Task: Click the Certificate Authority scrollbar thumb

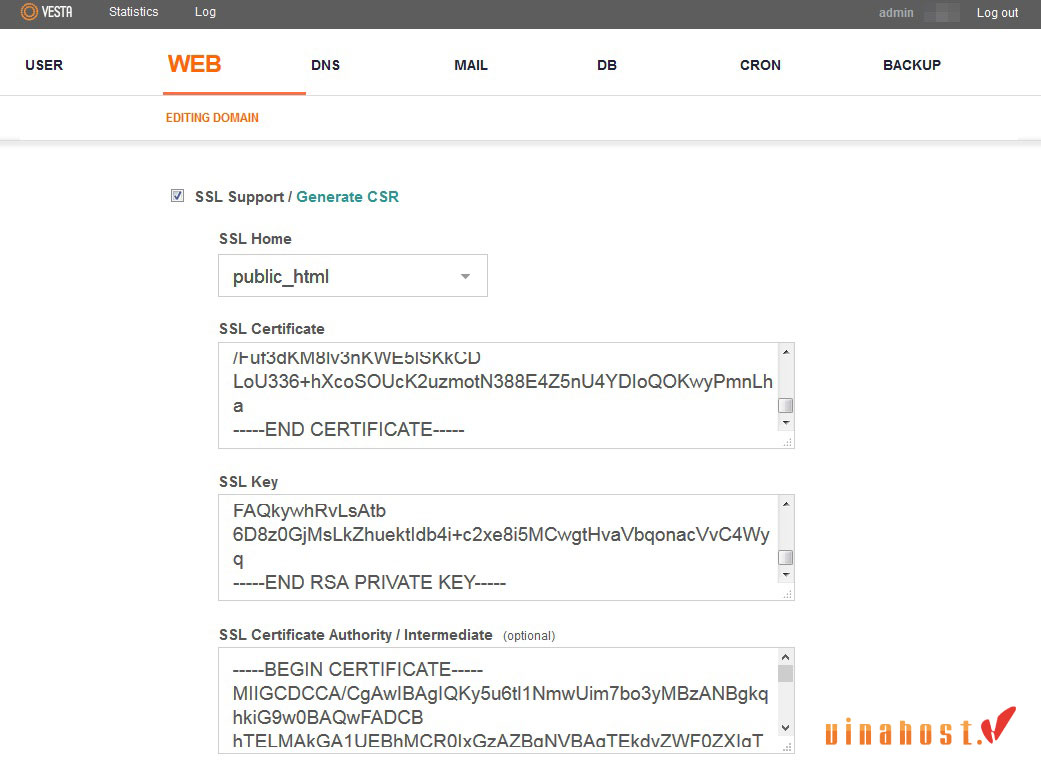Action: (785, 674)
